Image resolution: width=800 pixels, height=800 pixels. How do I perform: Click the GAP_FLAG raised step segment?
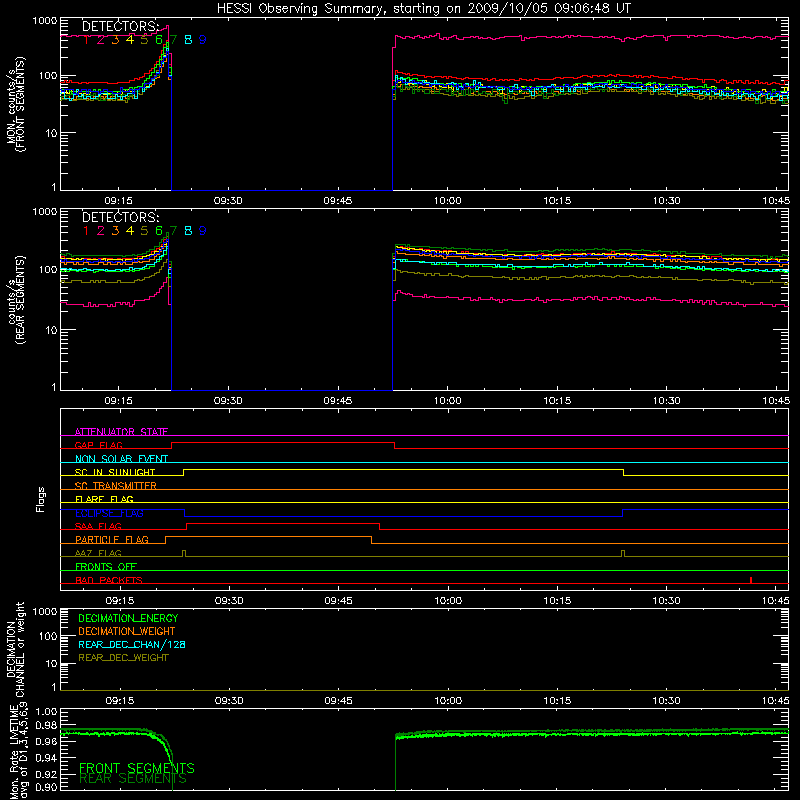point(283,442)
